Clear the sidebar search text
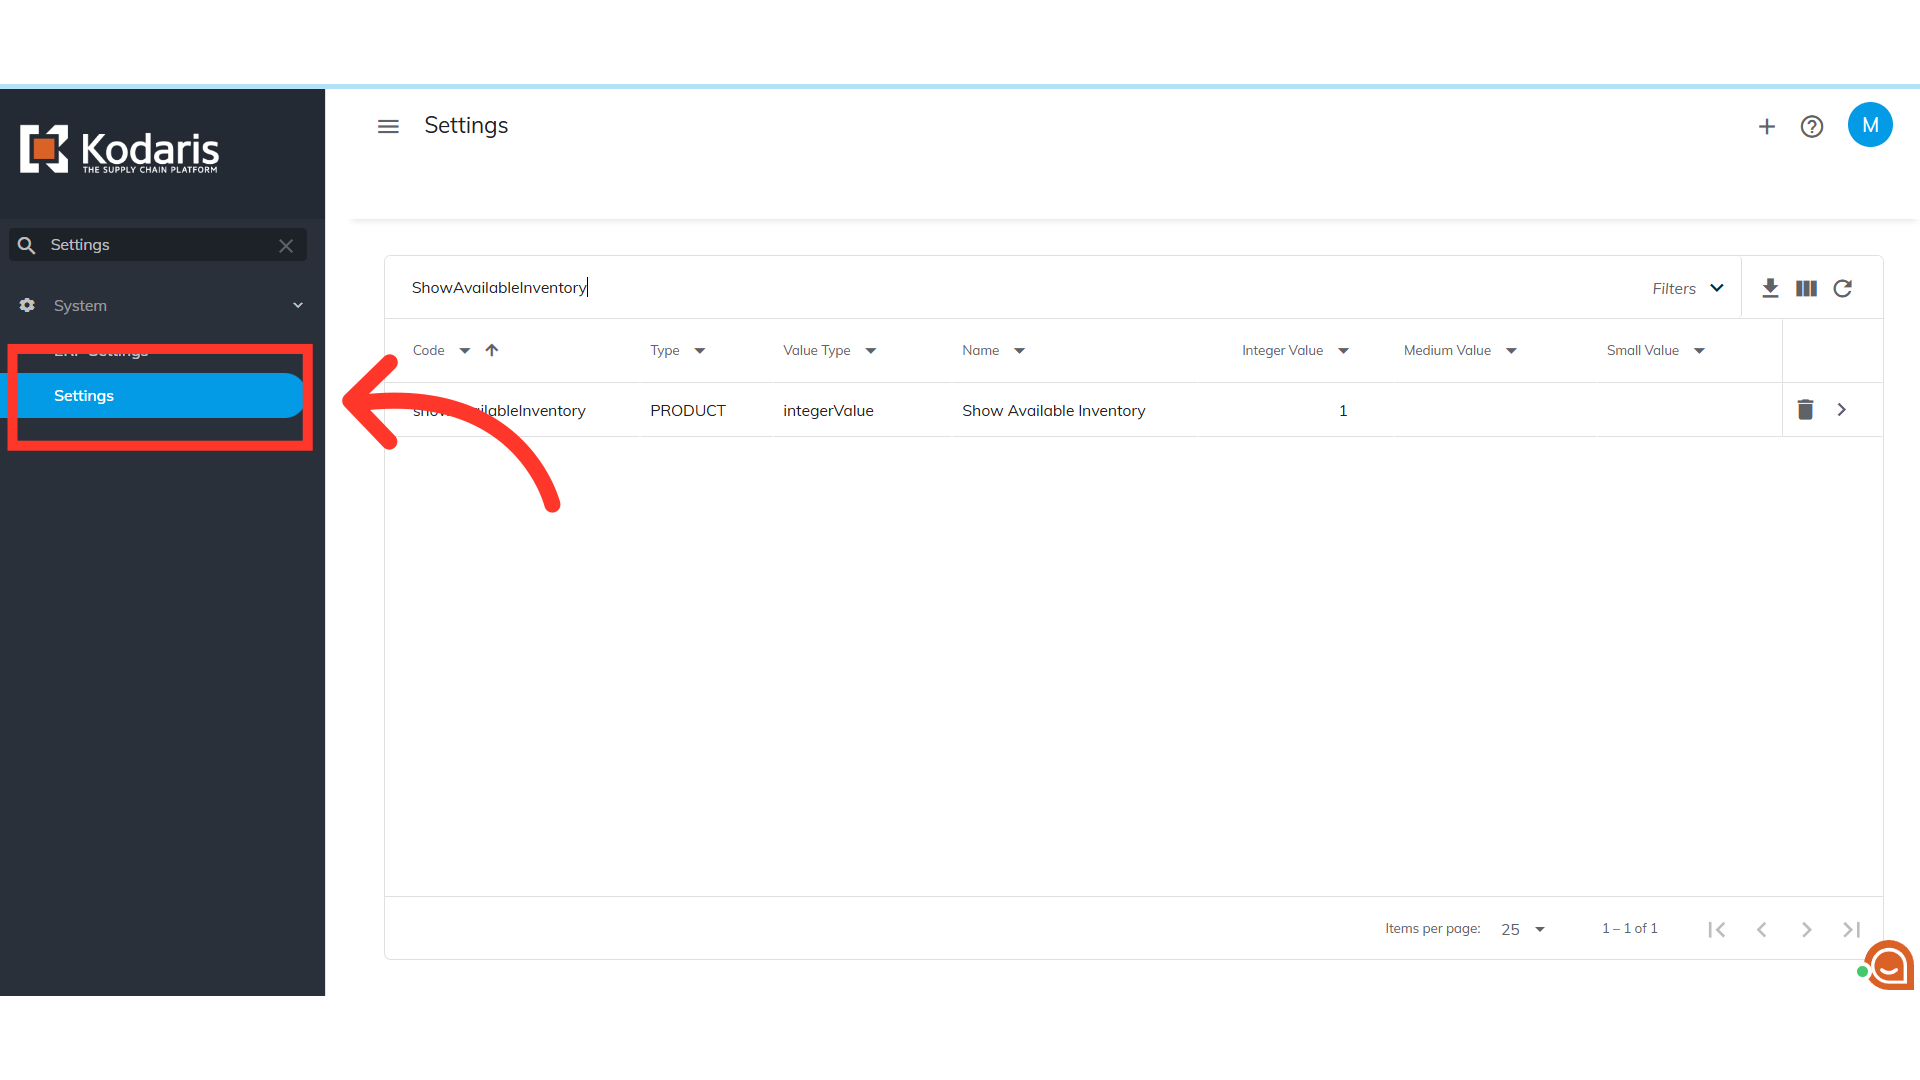 286,245
